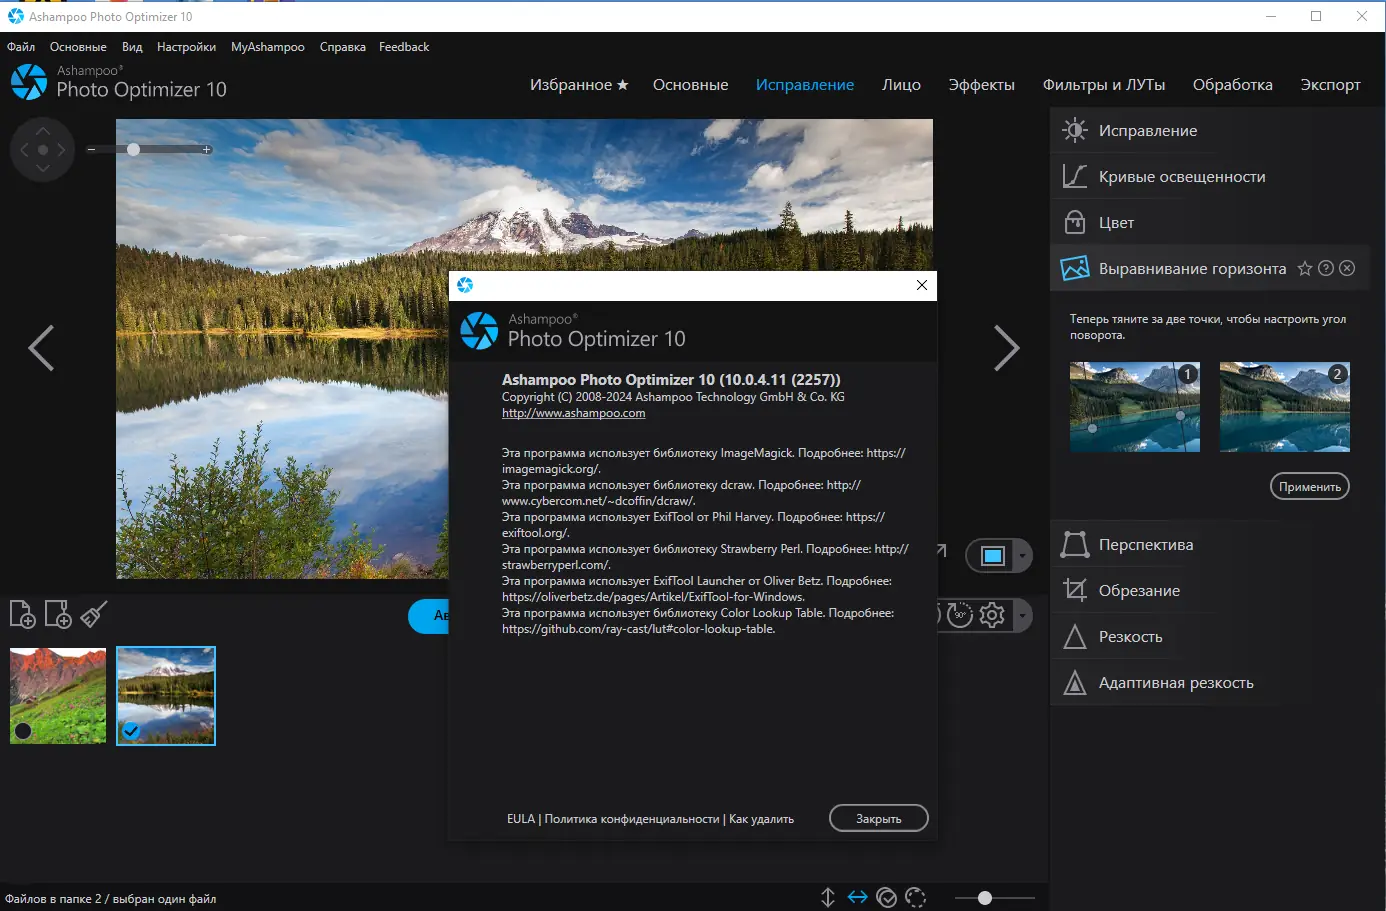The height and width of the screenshot is (911, 1386).
Task: Select the snowy mountain lake thumbnail
Action: coord(166,696)
